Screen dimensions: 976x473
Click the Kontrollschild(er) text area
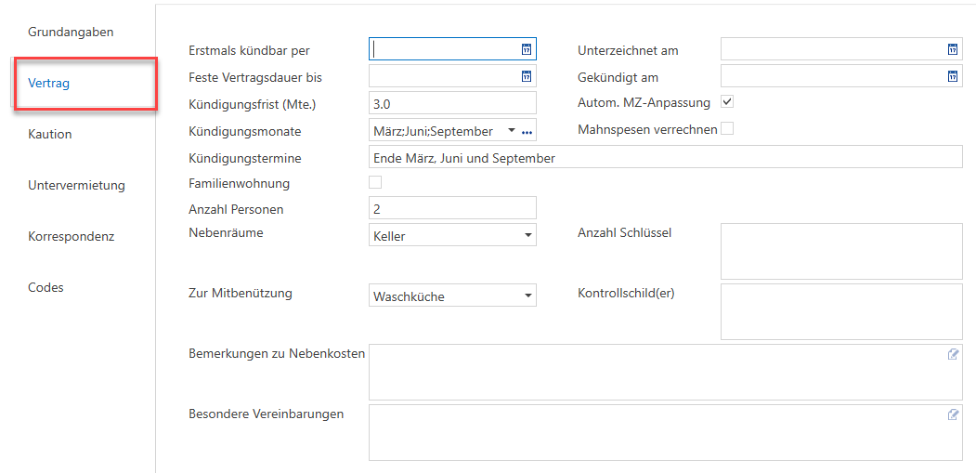[842, 311]
